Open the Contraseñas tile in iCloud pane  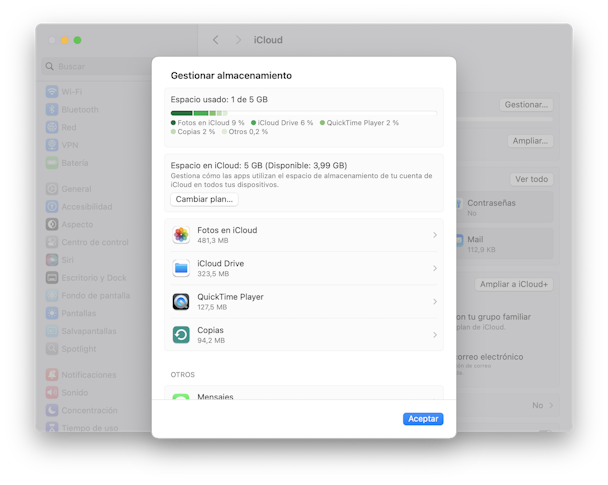click(504, 207)
